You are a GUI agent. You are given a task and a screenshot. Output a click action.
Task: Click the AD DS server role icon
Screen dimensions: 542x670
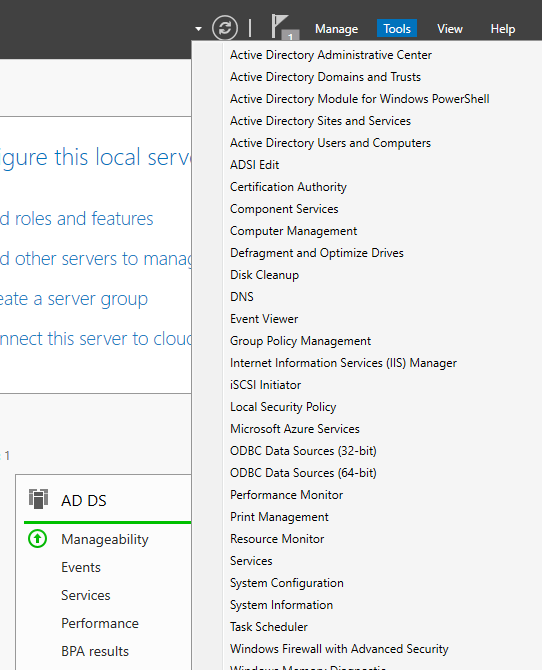pyautogui.click(x=38, y=499)
